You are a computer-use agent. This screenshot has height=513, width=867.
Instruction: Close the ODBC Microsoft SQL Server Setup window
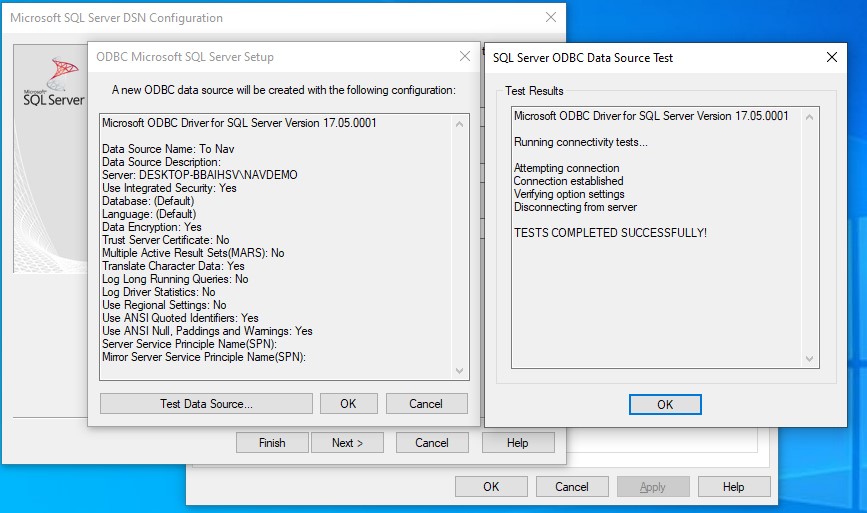465,56
